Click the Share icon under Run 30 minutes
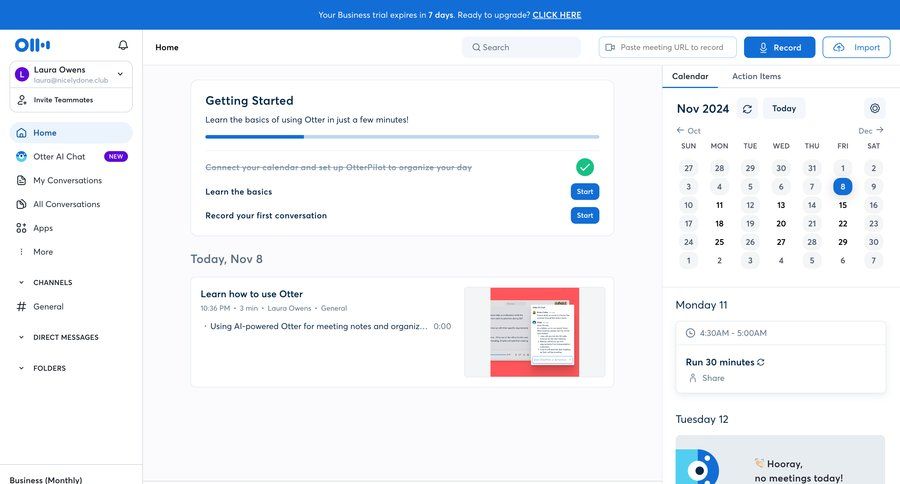Viewport: 900px width, 484px height. click(692, 378)
